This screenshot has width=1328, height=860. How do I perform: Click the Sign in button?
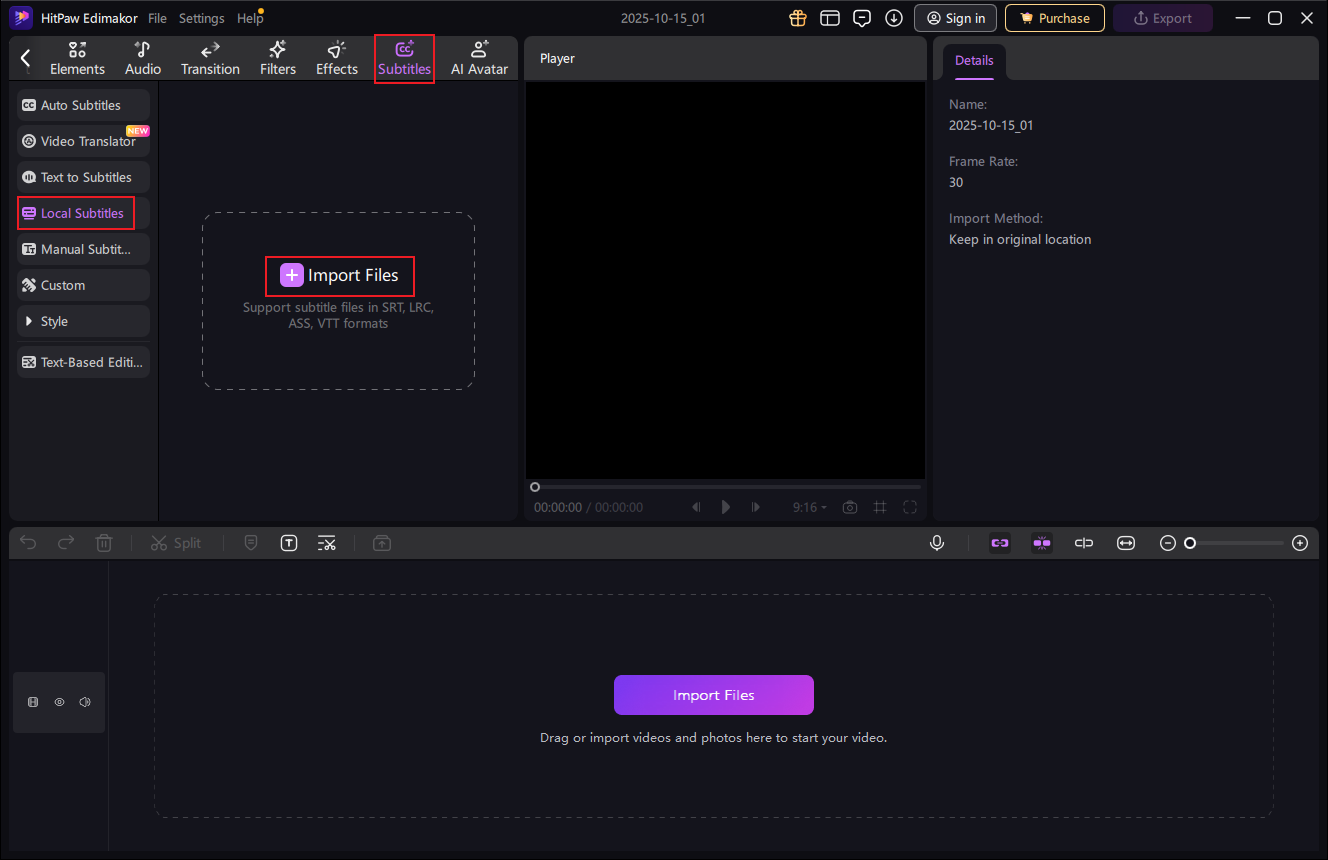955,18
